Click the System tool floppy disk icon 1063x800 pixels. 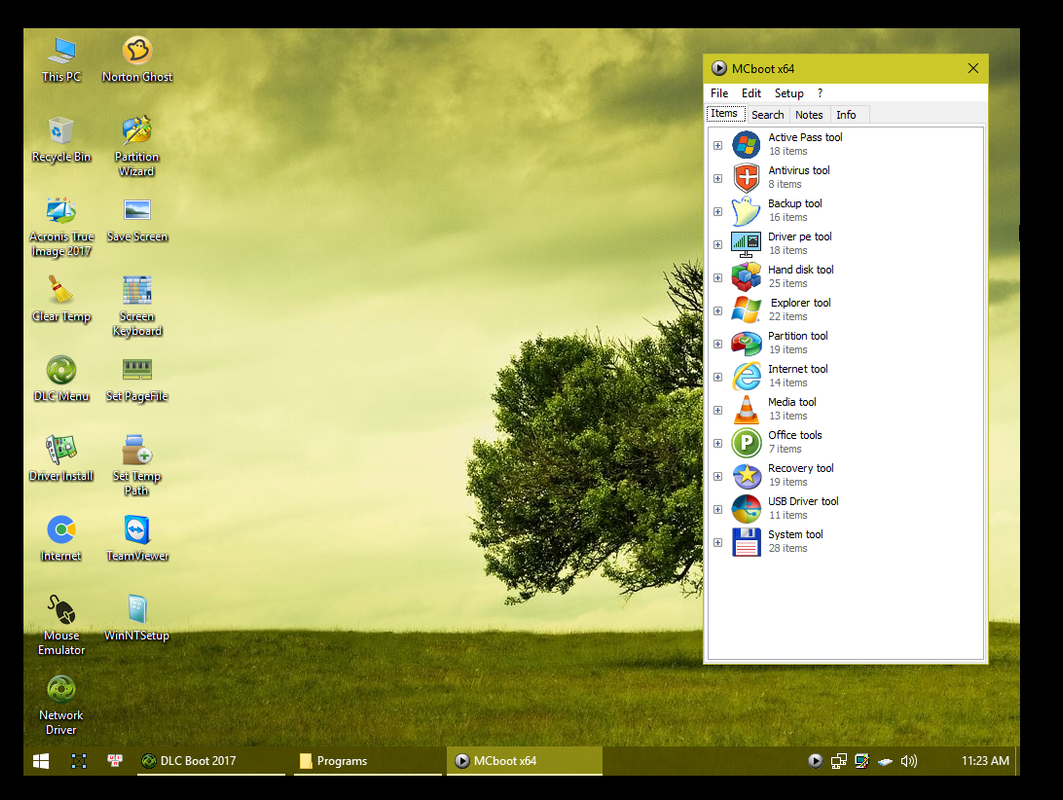(746, 542)
